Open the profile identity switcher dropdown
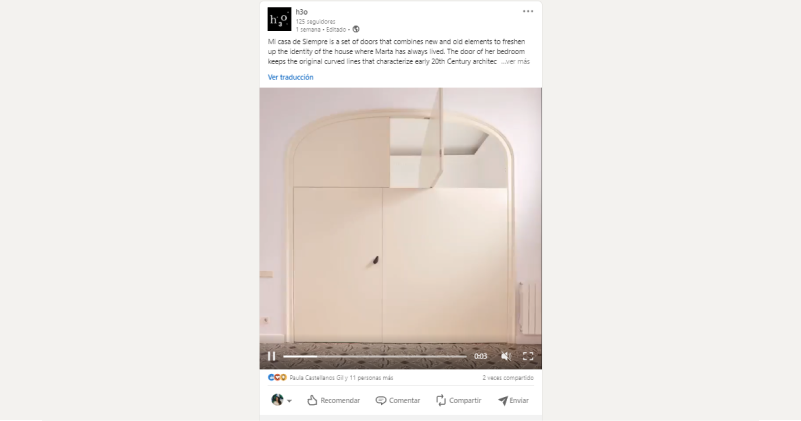The height and width of the screenshot is (421, 801). point(281,400)
